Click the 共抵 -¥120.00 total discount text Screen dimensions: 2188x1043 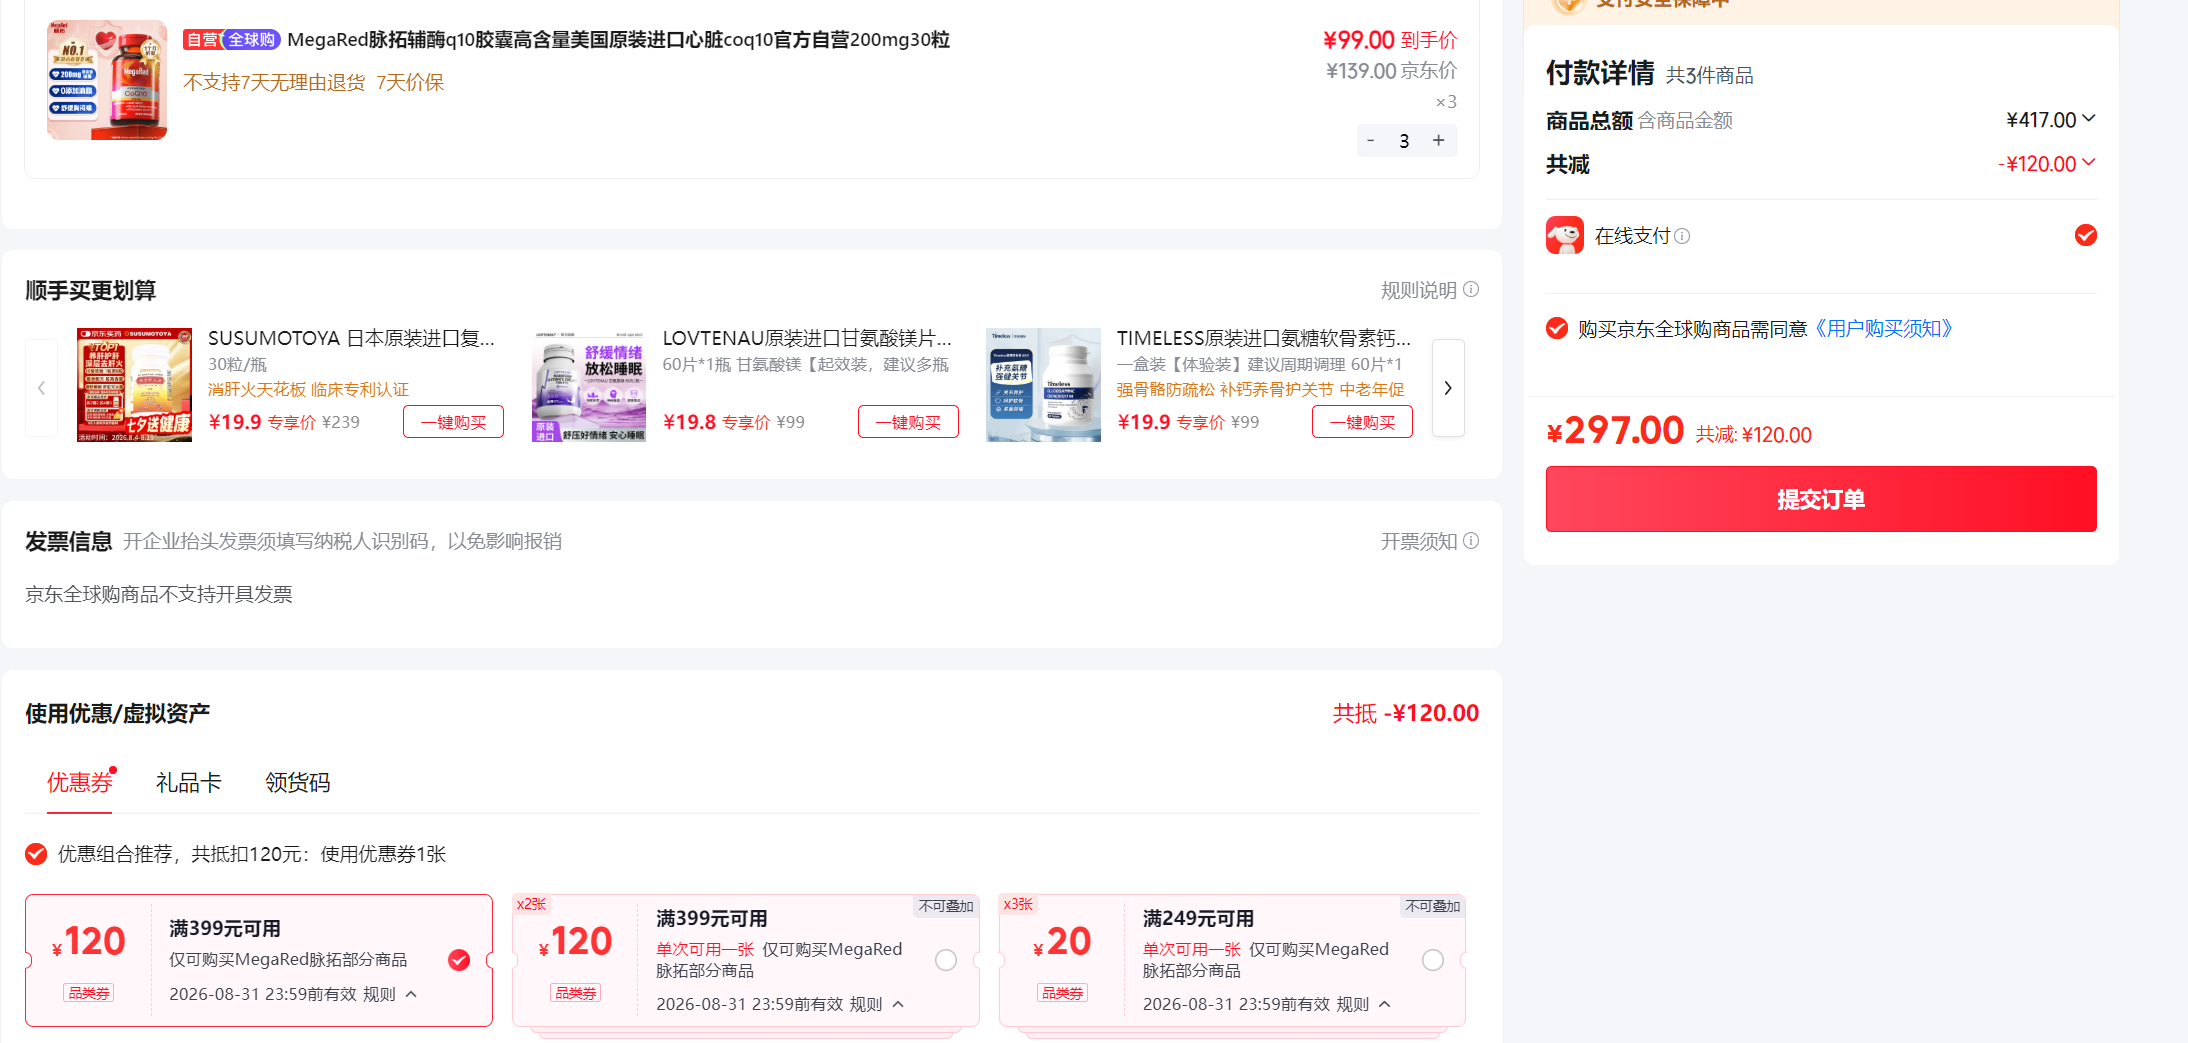tap(1406, 713)
